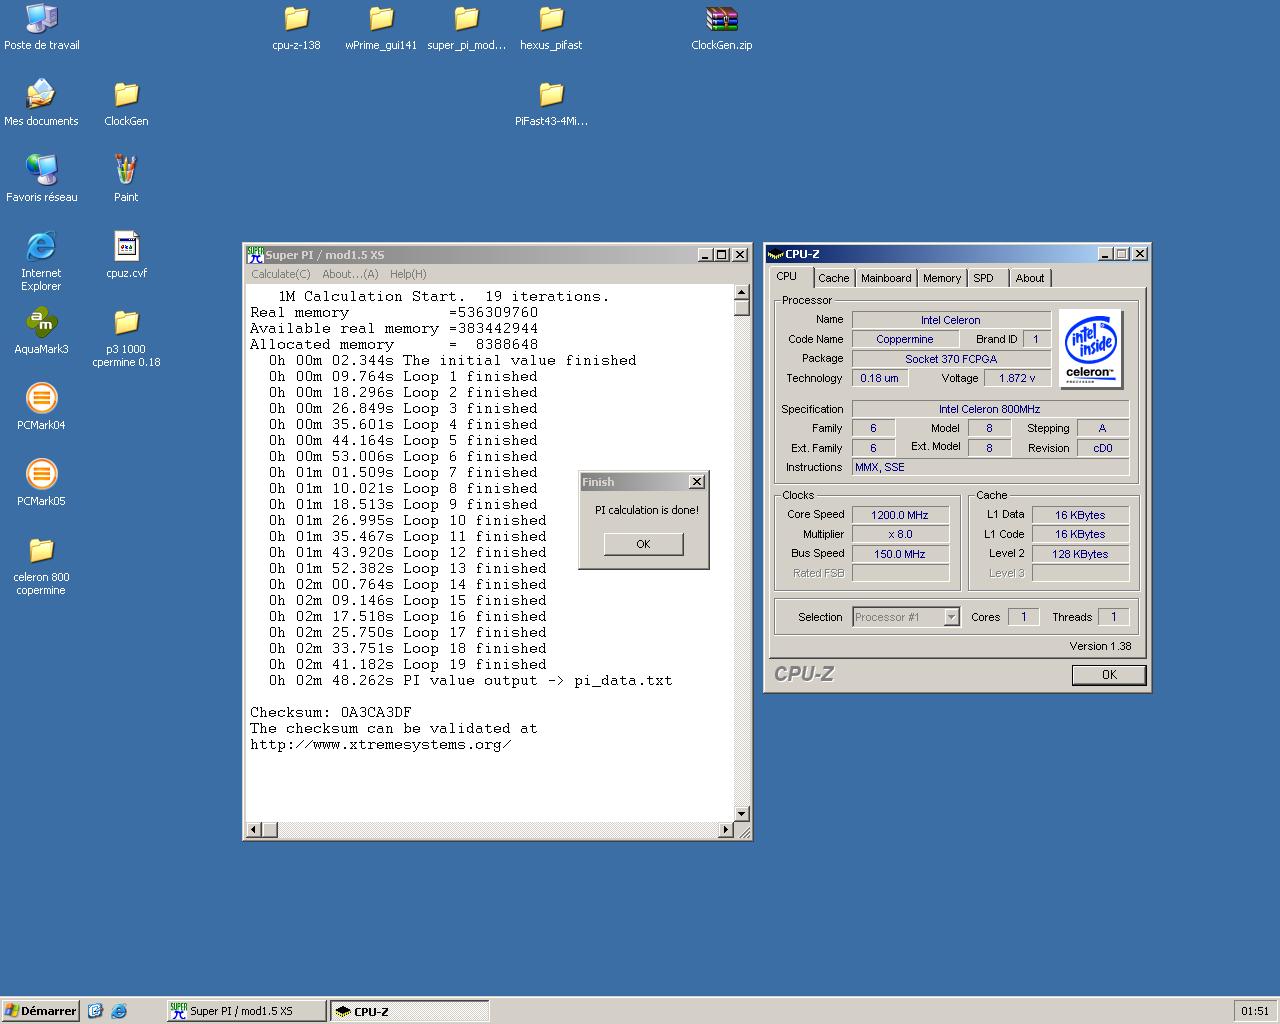Select super_pi_mod folder
Screen dimensions: 1280x1024
coord(466,27)
